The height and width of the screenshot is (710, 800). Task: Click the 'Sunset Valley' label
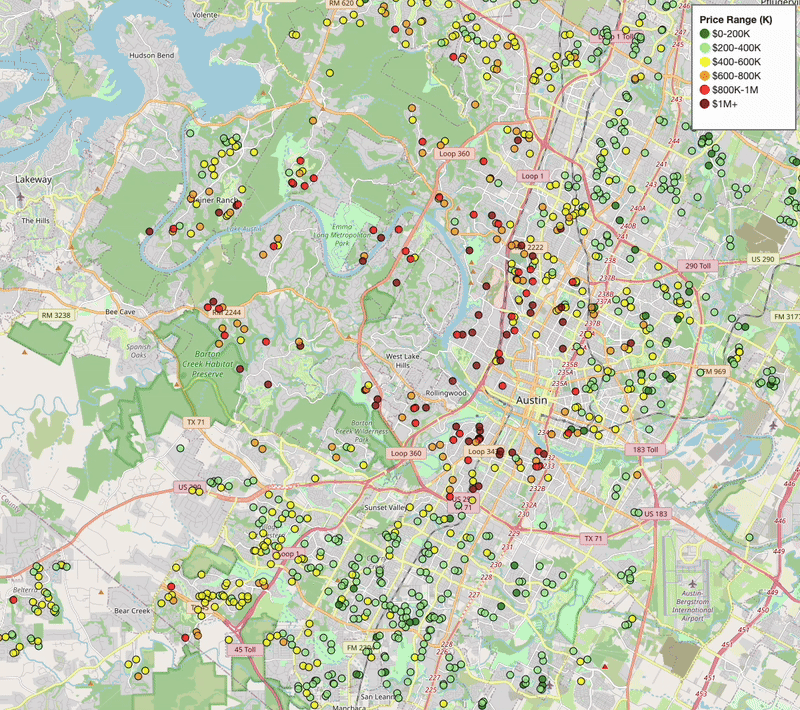point(385,508)
